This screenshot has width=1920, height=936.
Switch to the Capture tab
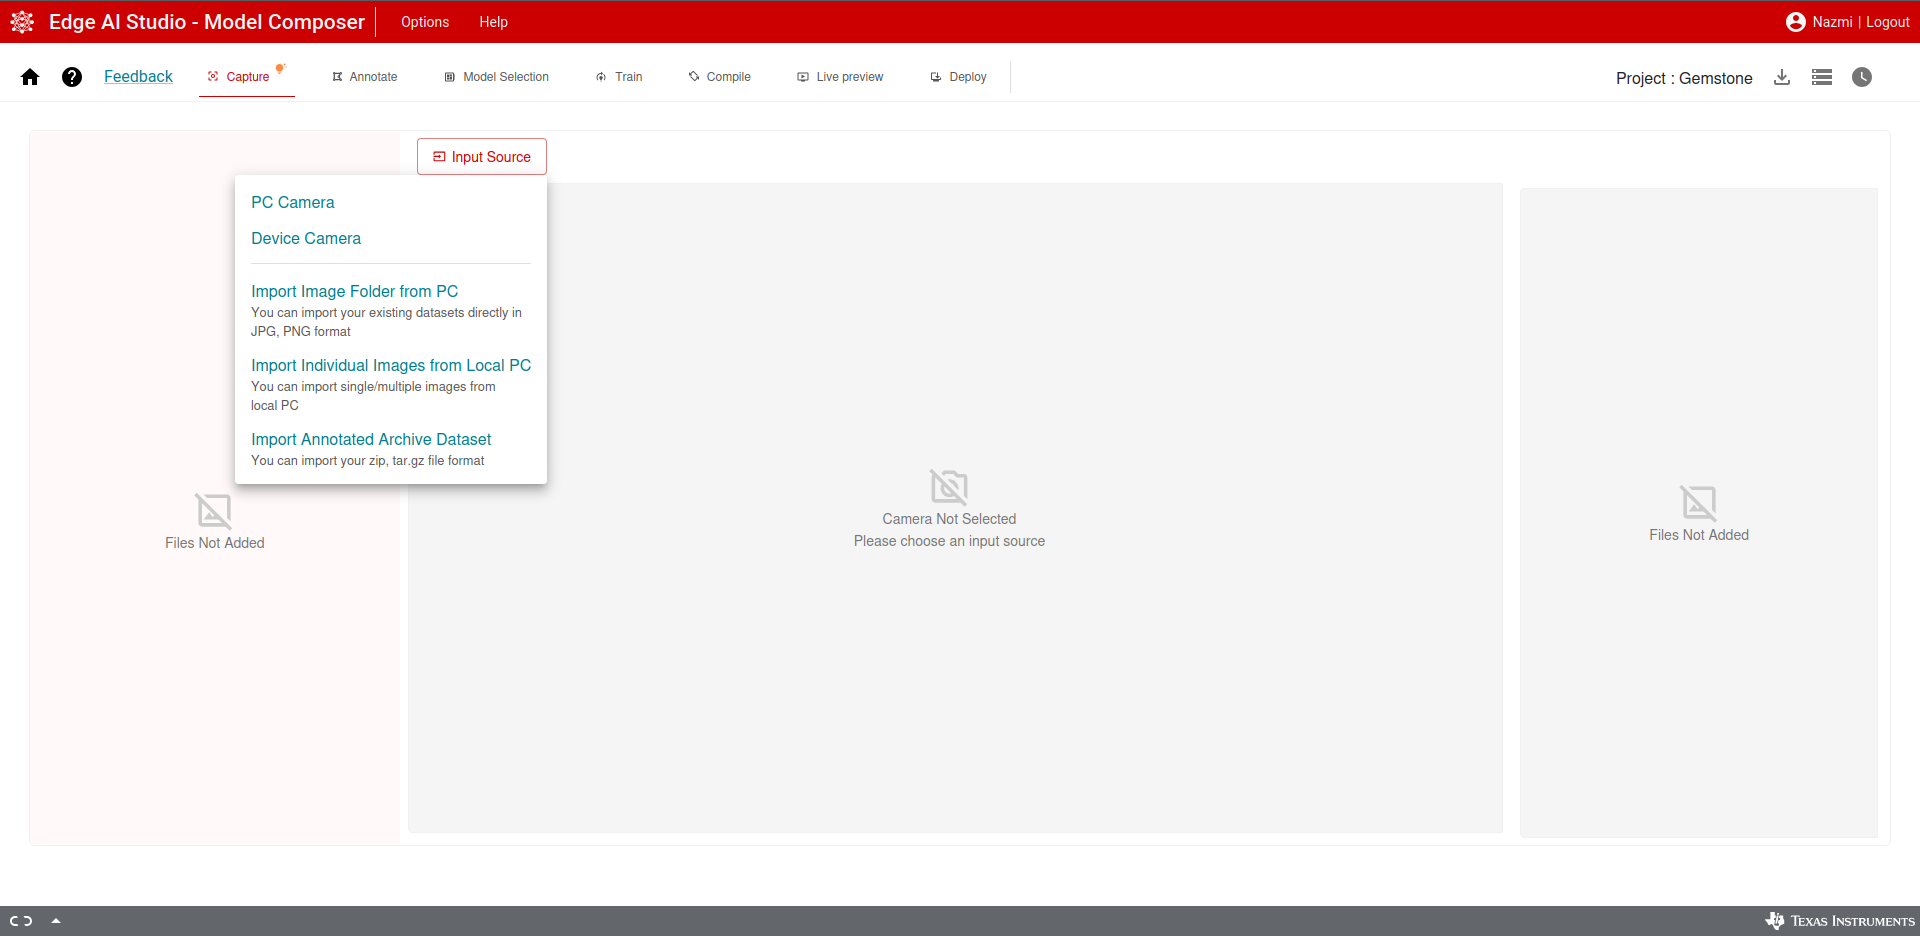(x=247, y=77)
